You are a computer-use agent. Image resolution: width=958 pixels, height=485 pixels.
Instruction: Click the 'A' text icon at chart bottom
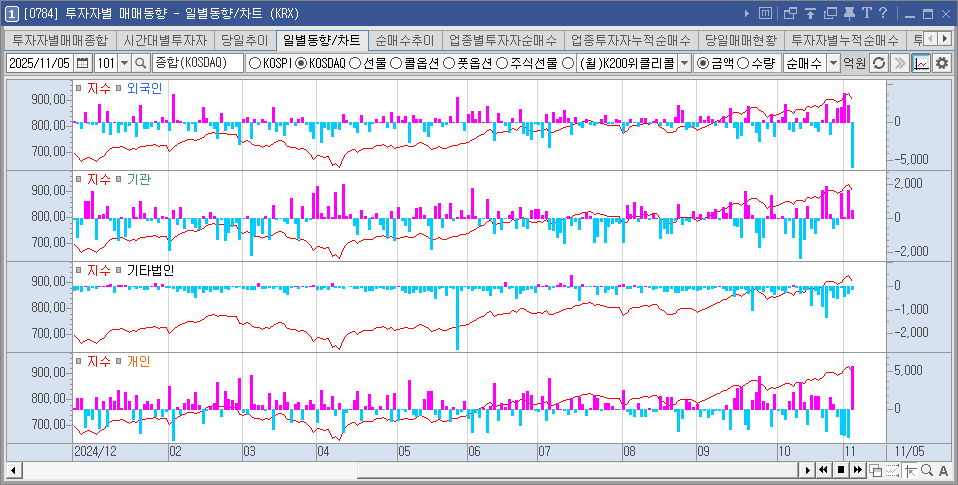(x=945, y=470)
